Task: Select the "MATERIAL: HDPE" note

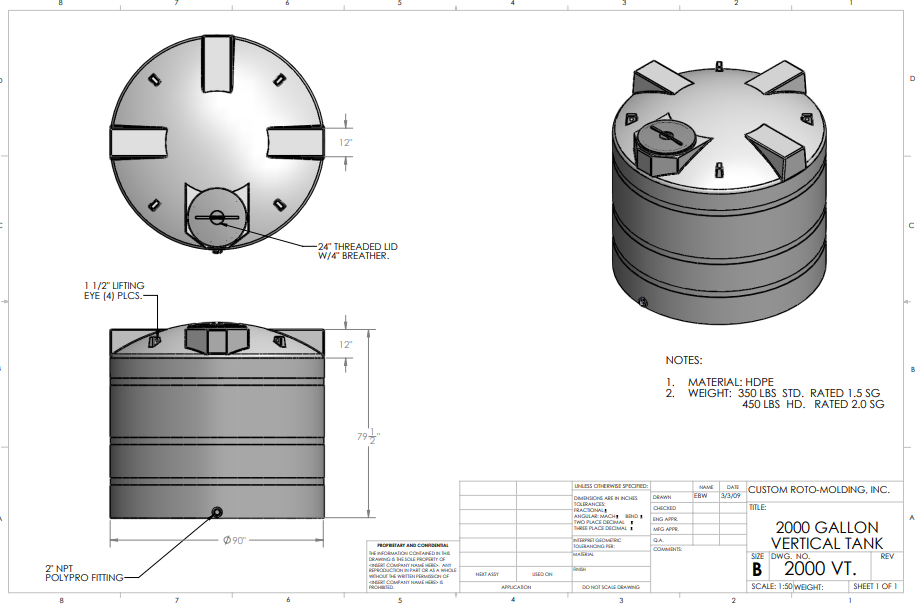Action: 729,382
